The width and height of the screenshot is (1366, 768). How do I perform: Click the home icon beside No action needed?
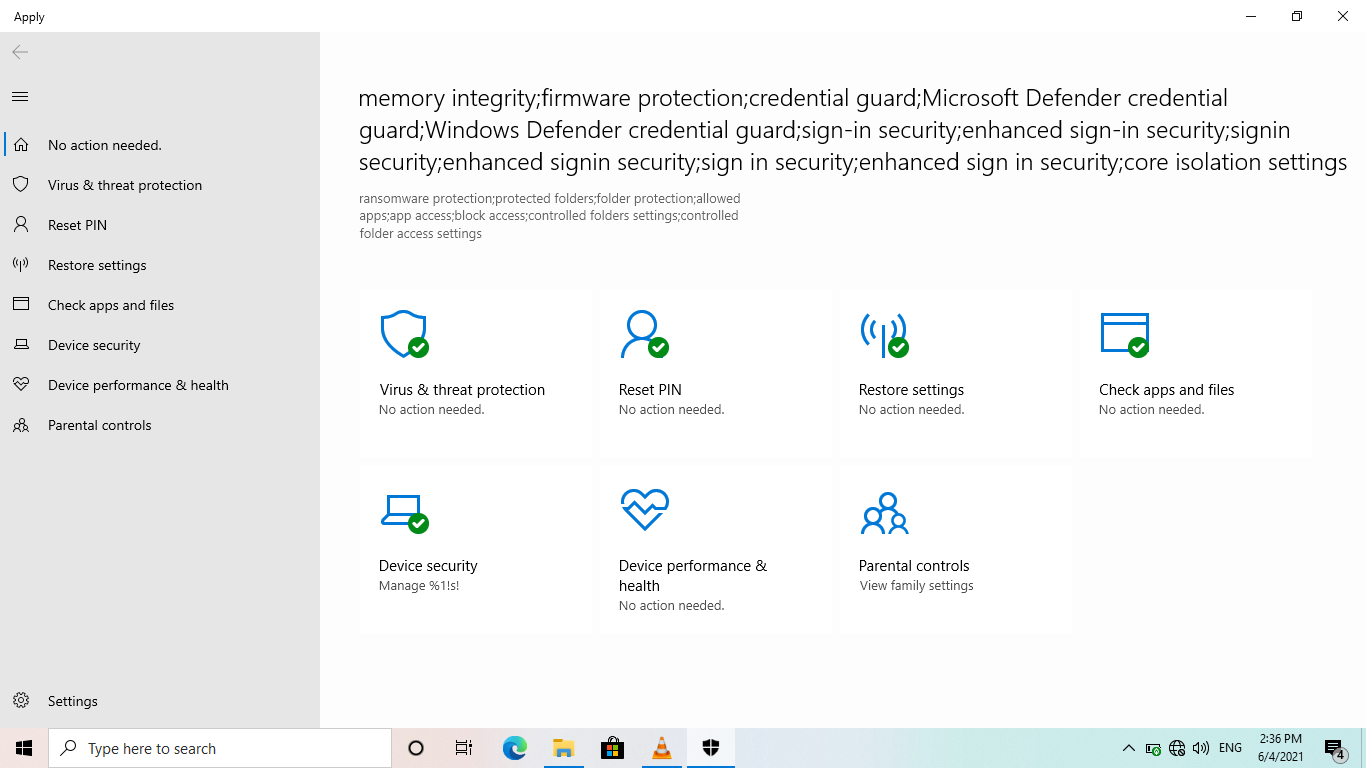point(20,144)
